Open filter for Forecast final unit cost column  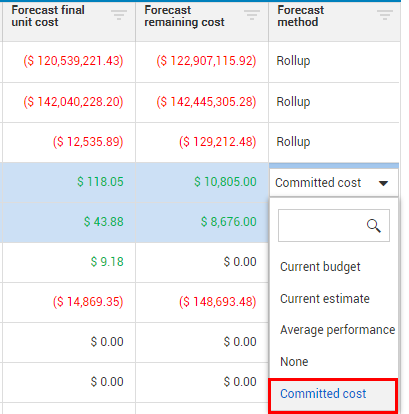[x=119, y=15]
